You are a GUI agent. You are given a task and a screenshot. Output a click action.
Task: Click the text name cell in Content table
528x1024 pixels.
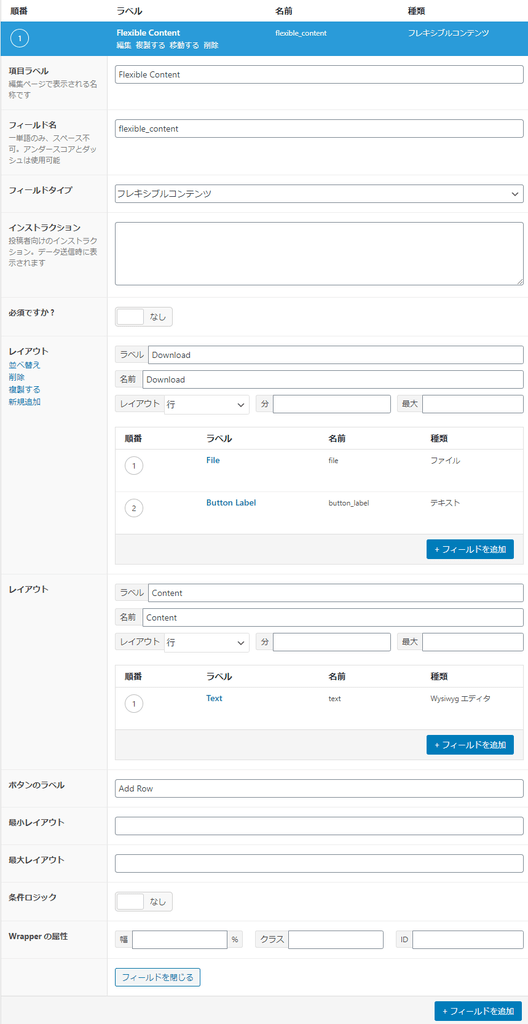tap(334, 699)
